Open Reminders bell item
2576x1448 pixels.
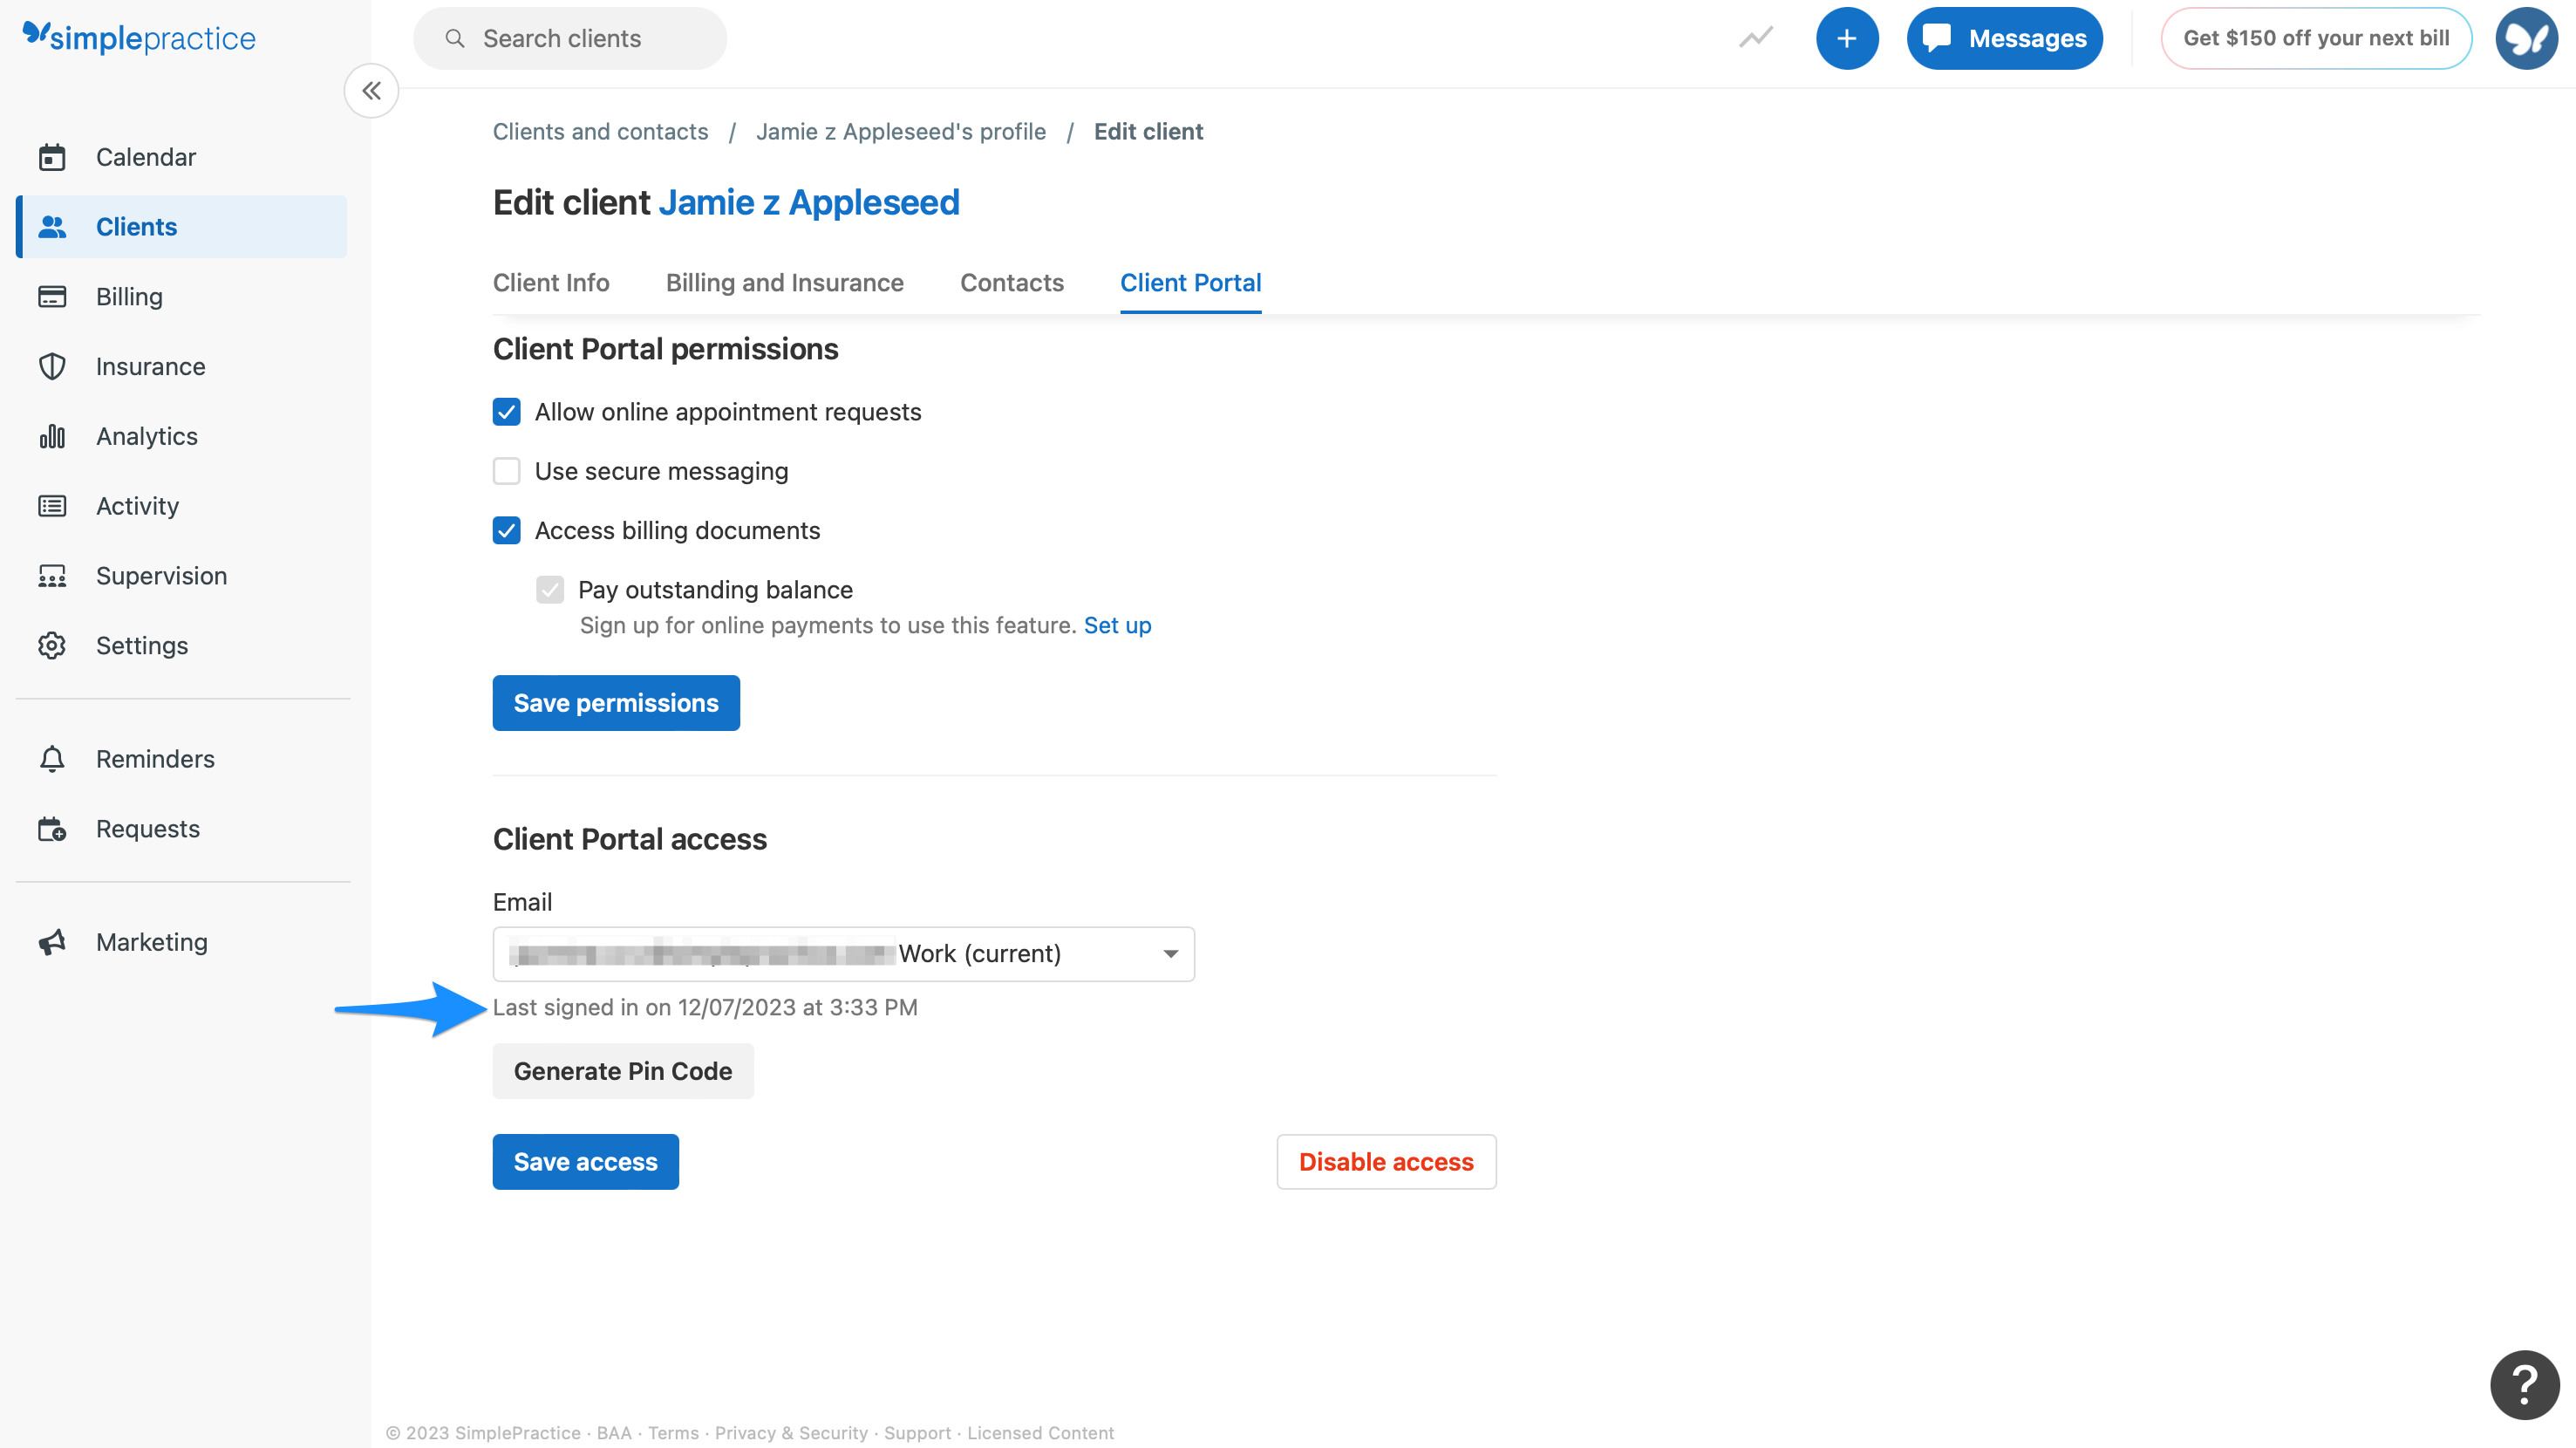click(x=182, y=759)
